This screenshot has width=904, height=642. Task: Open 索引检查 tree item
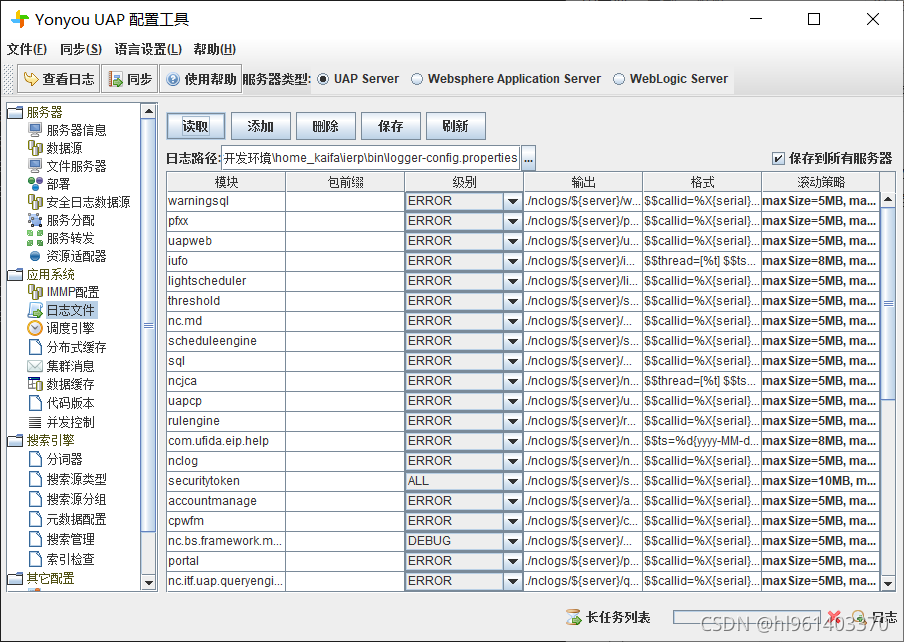(70, 559)
